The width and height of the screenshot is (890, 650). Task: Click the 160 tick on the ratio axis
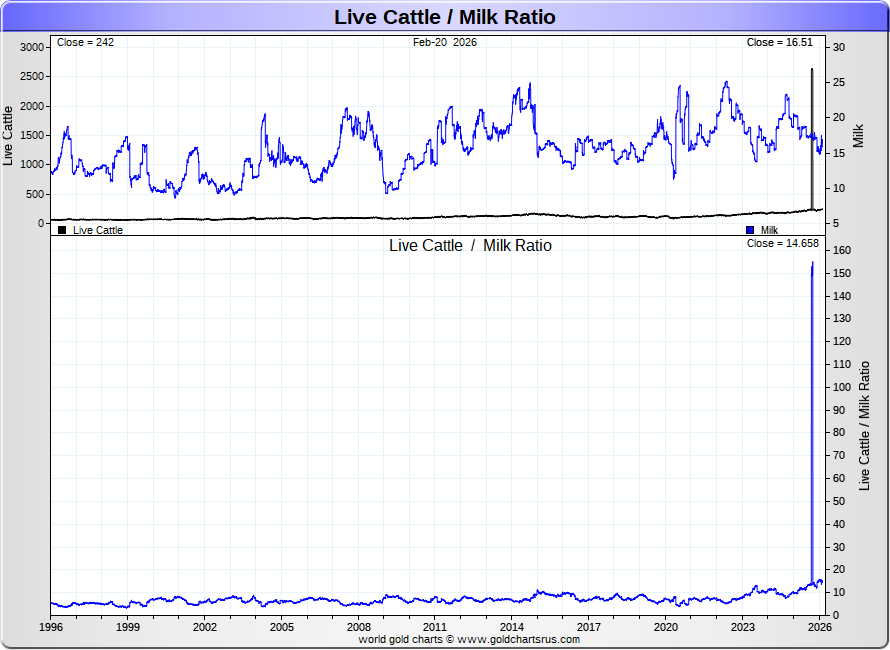coord(842,250)
